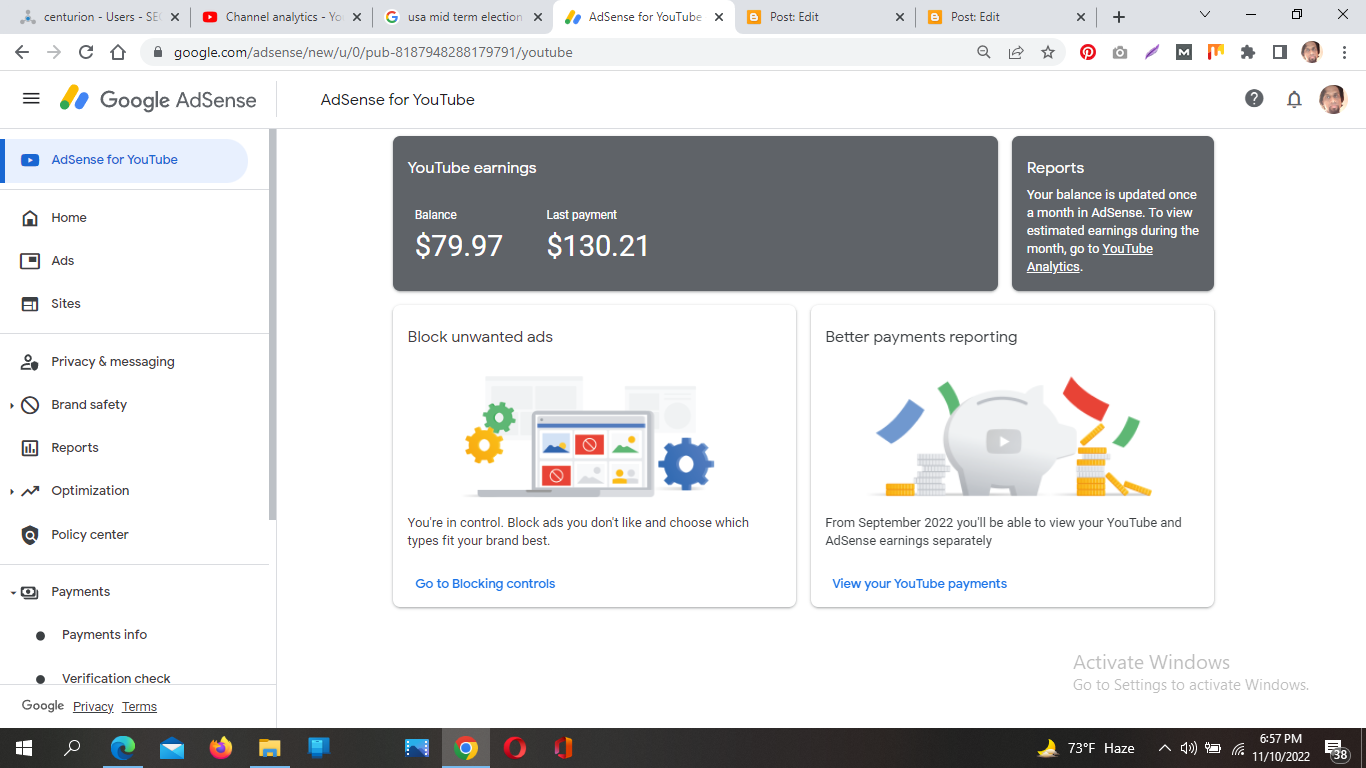Switch to centurion Users tab
1366x768 pixels.
pos(100,17)
